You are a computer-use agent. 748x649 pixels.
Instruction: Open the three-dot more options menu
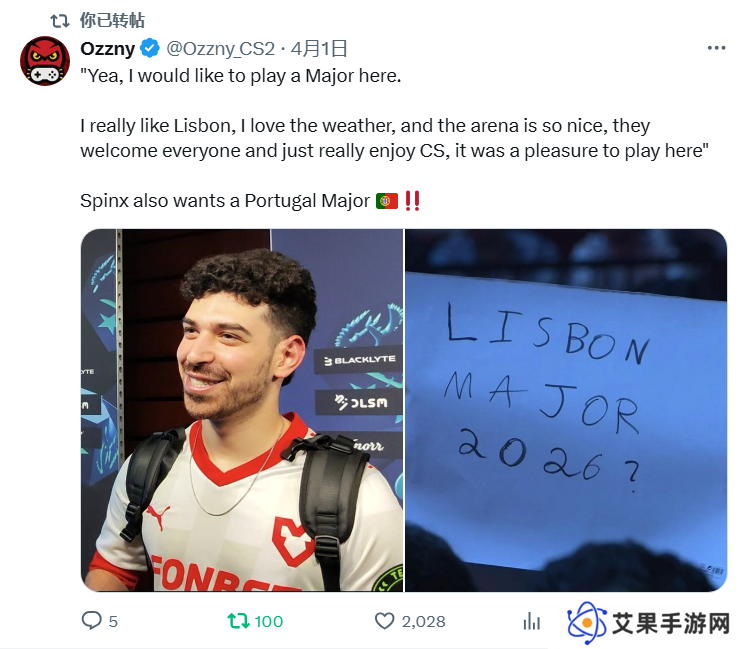pos(716,48)
